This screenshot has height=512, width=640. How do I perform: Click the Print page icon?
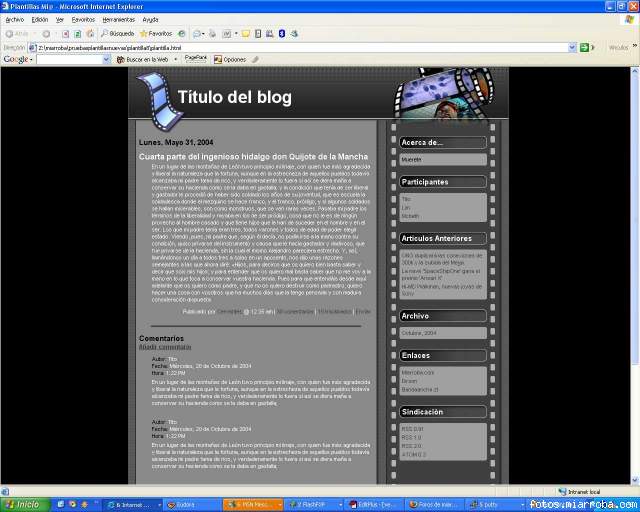(x=212, y=34)
